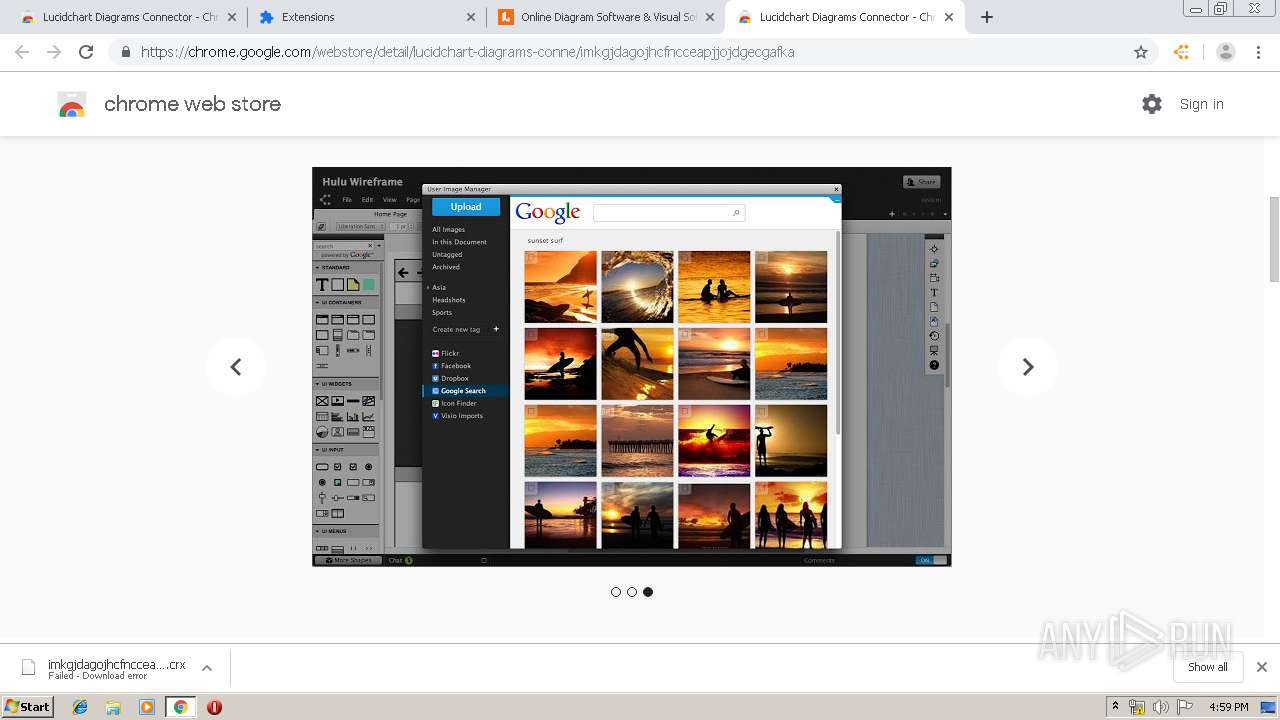This screenshot has width=1280, height=720.
Task: Click the address bar URL field
Action: pyautogui.click(x=632, y=52)
